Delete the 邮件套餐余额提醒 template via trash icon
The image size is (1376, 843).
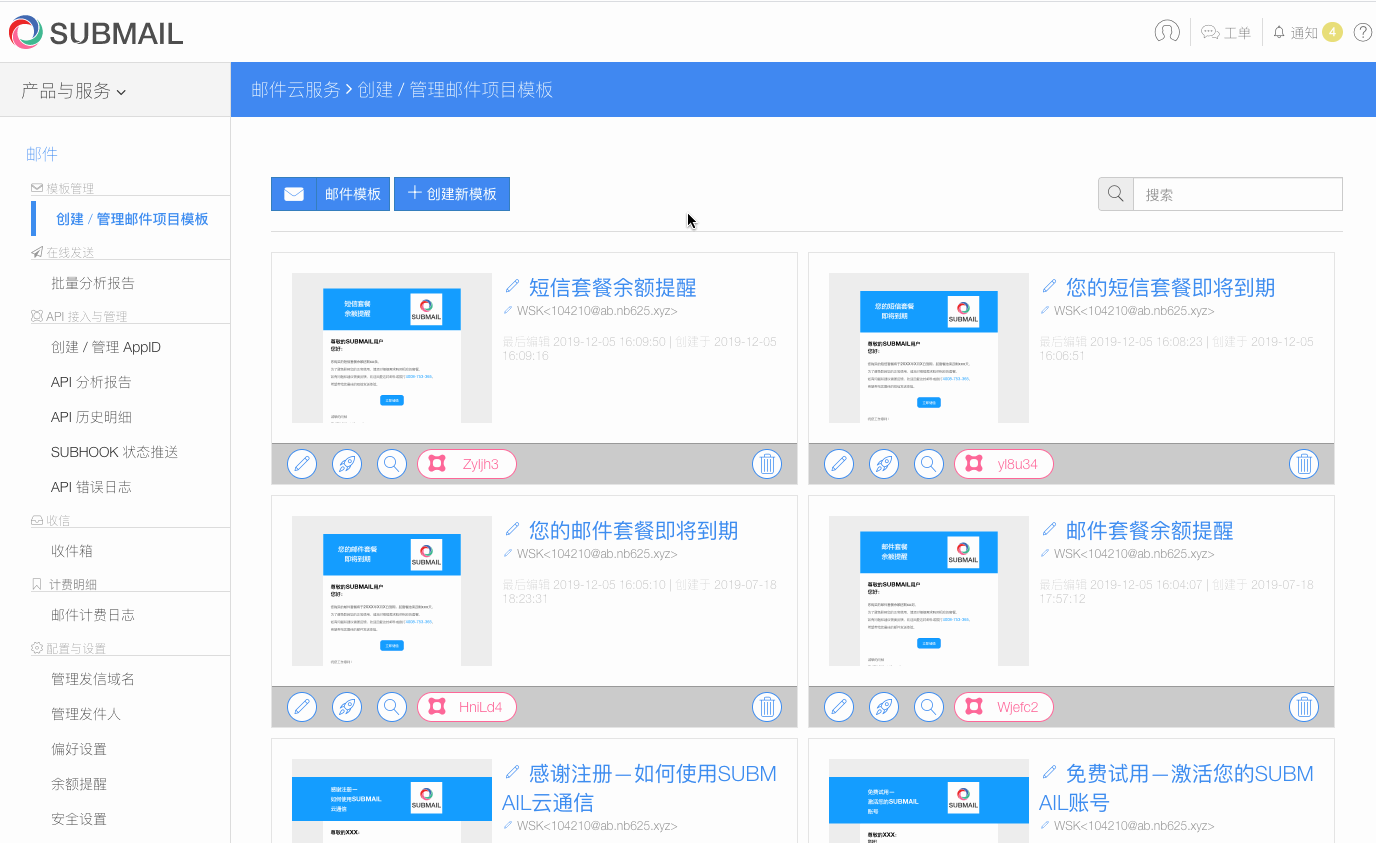1303,706
